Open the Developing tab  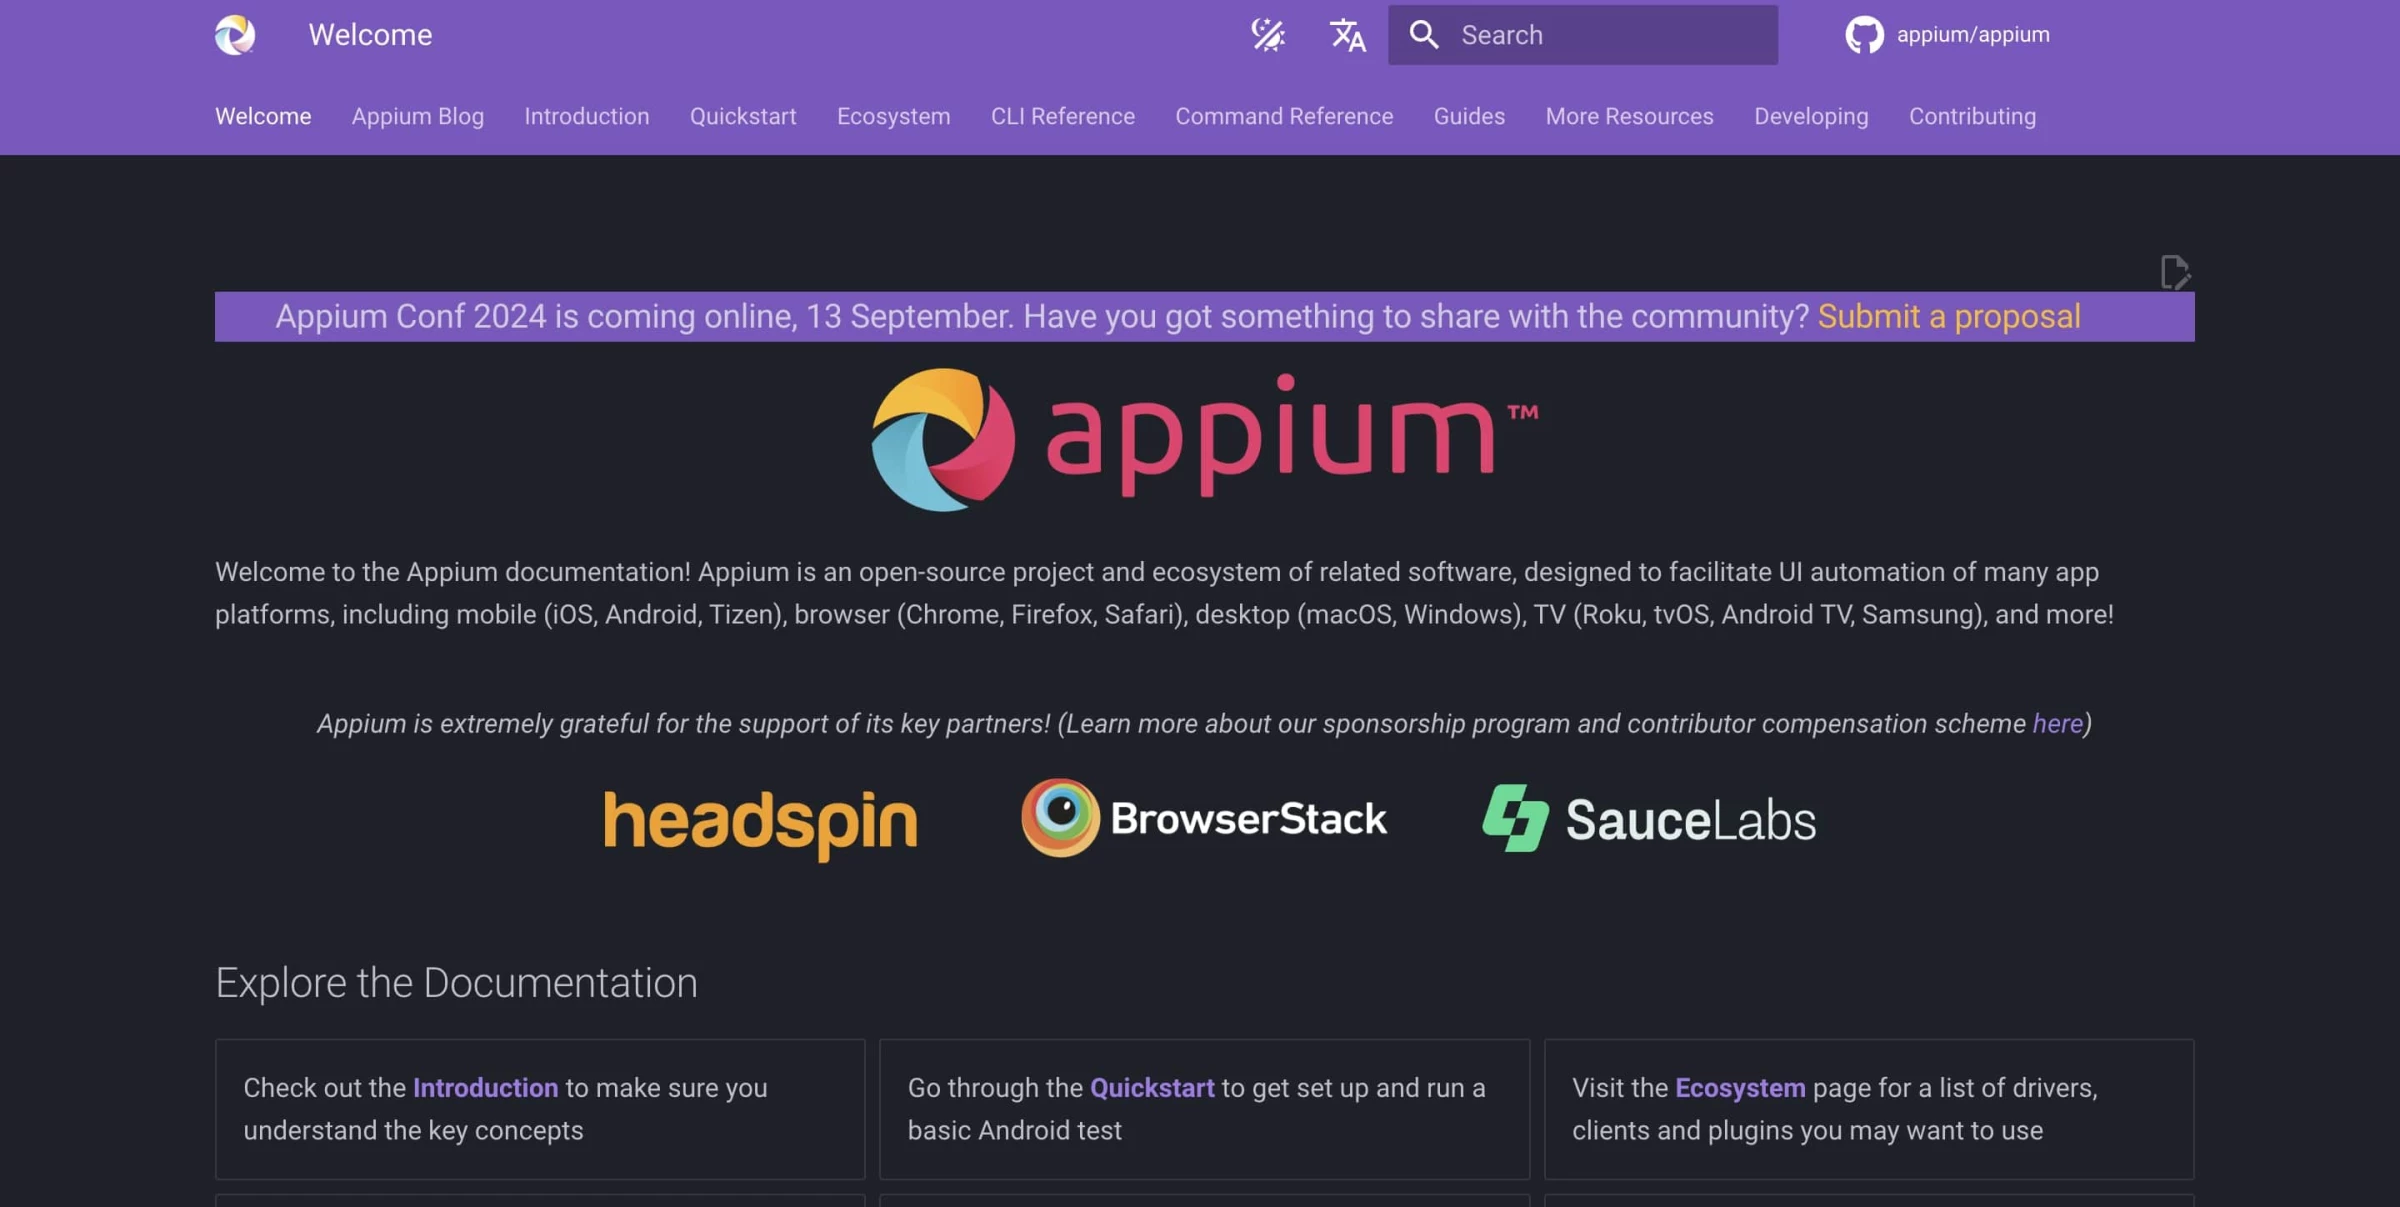[x=1811, y=116]
